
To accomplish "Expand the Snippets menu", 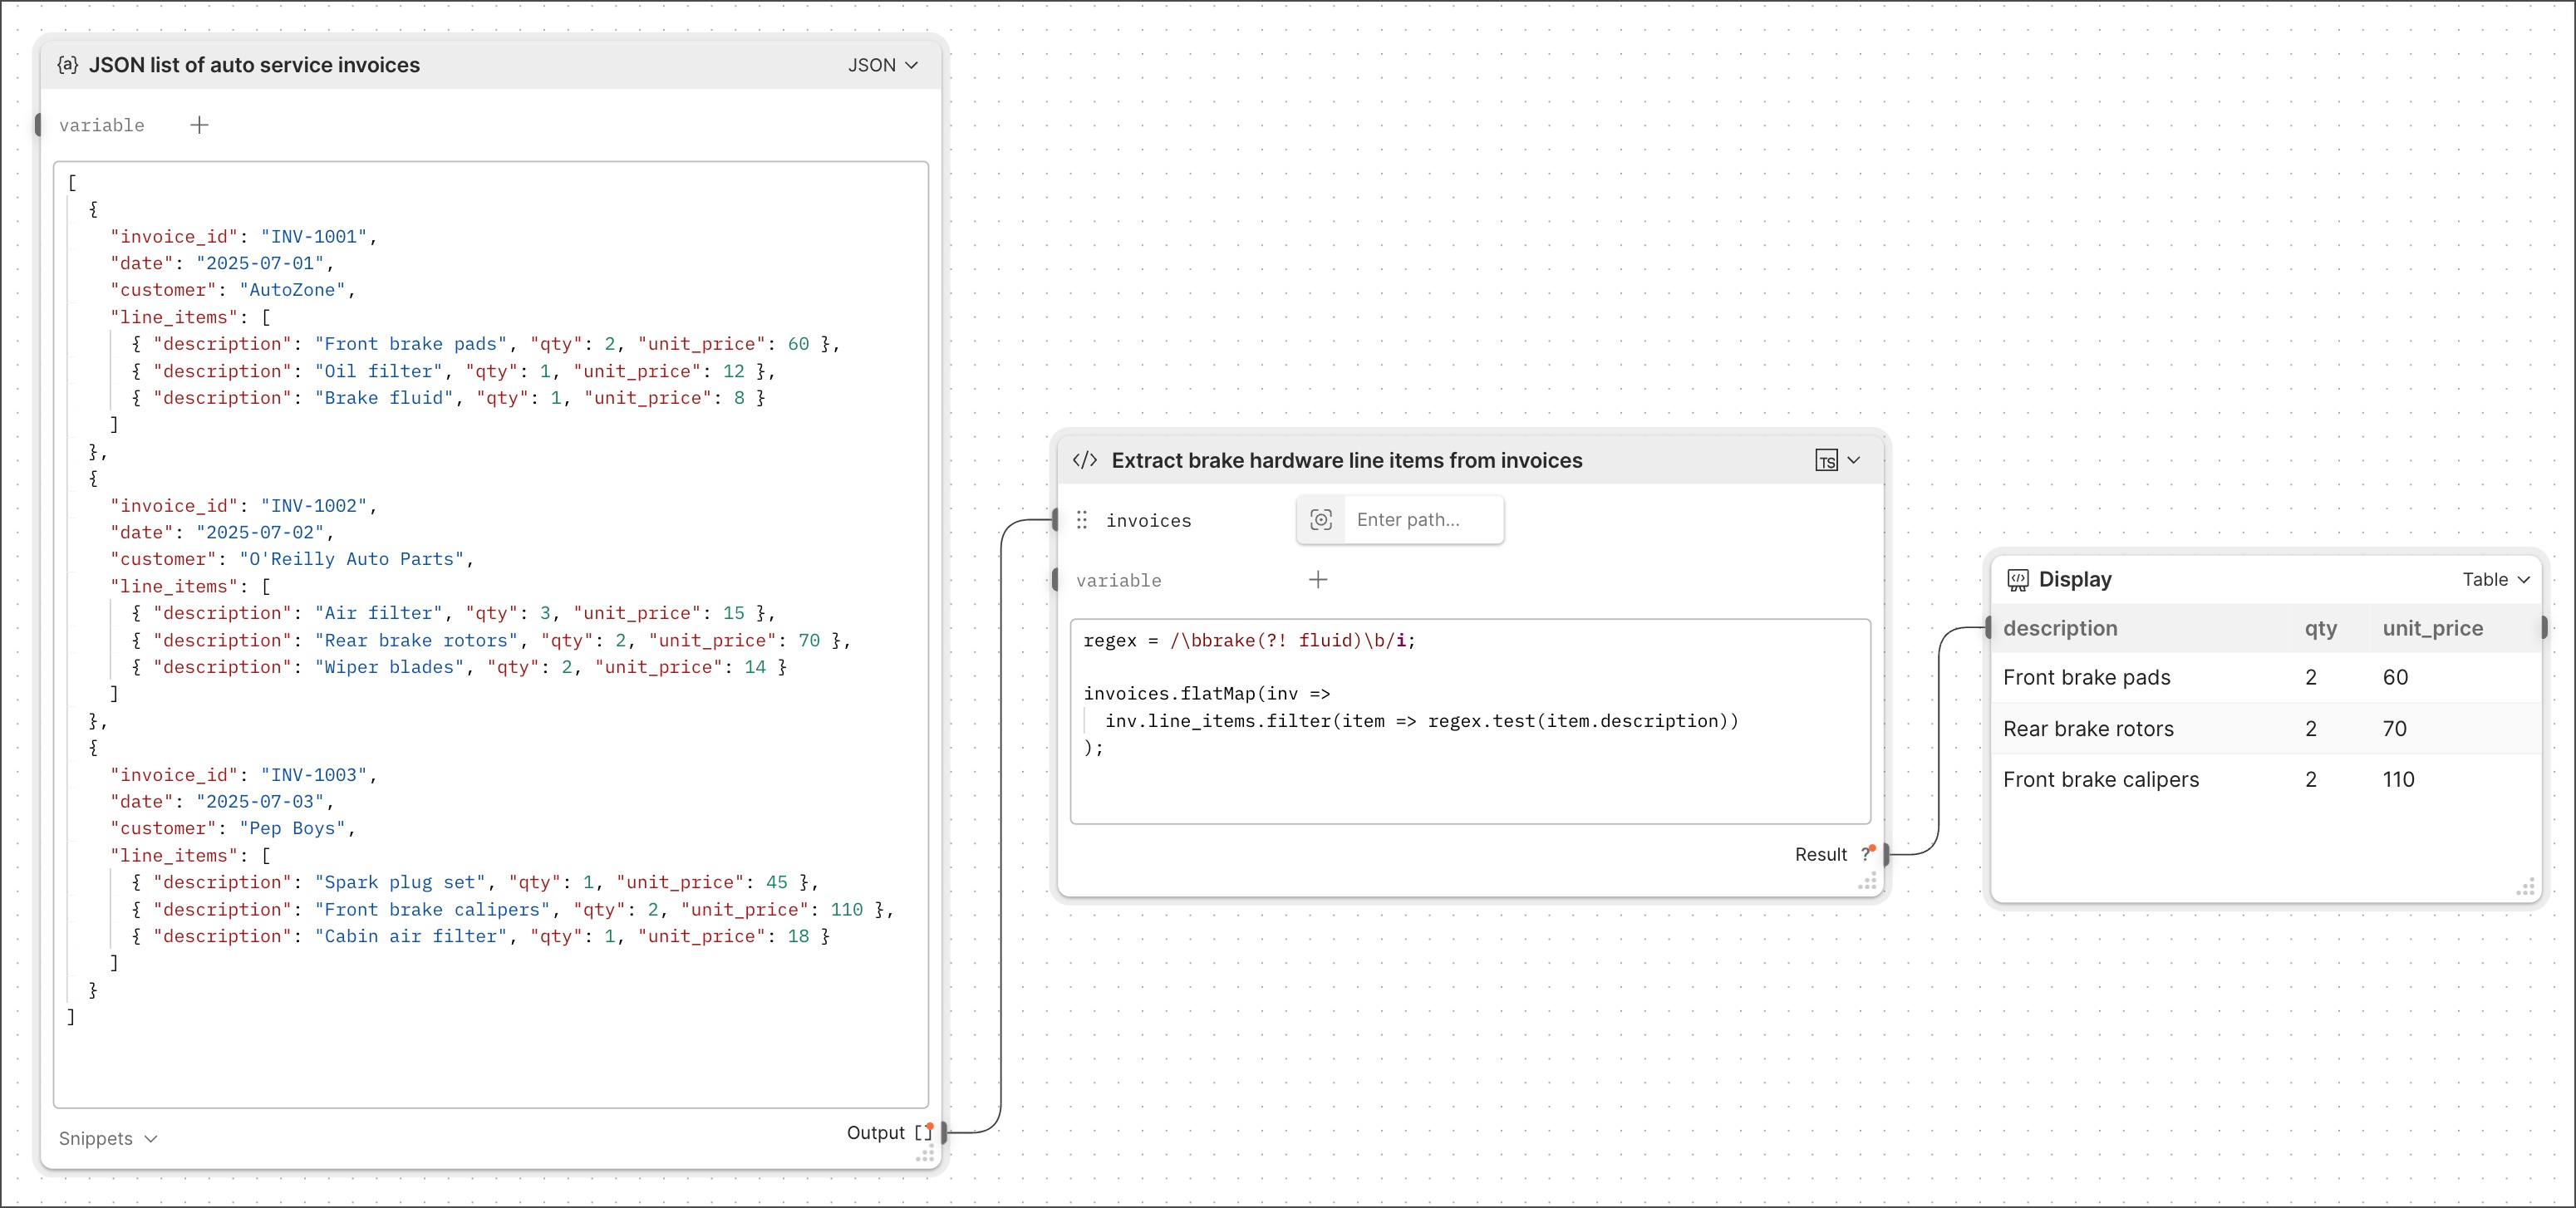I will tap(108, 1138).
